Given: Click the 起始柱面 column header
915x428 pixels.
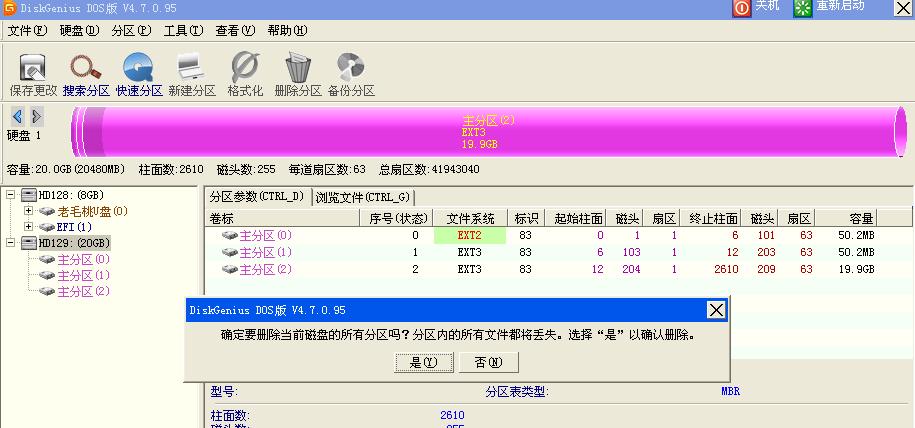Looking at the screenshot, I should coord(575,218).
